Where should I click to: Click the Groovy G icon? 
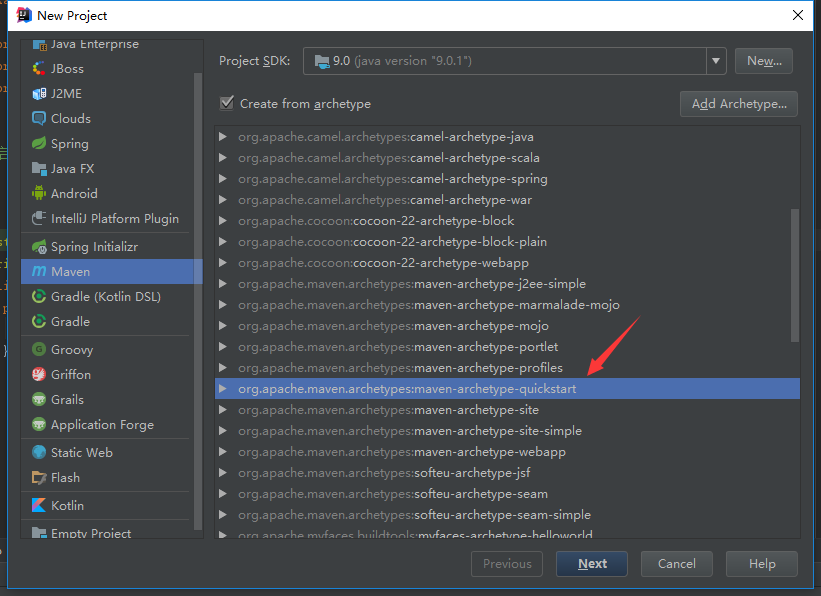point(39,349)
